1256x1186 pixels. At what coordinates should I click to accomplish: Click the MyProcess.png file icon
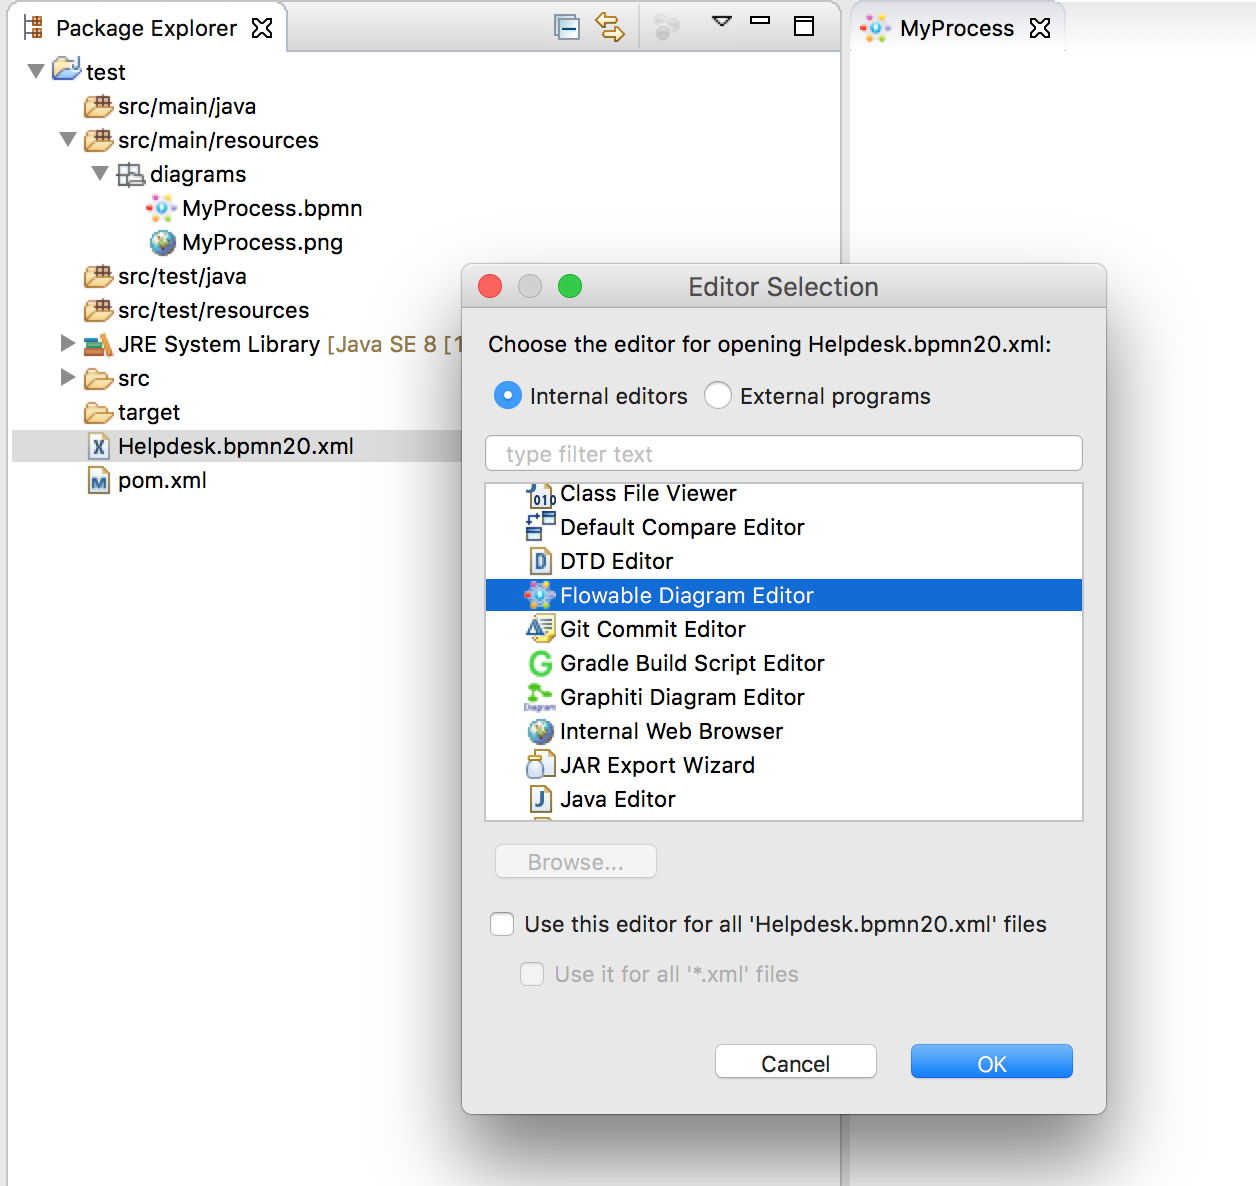pyautogui.click(x=162, y=242)
